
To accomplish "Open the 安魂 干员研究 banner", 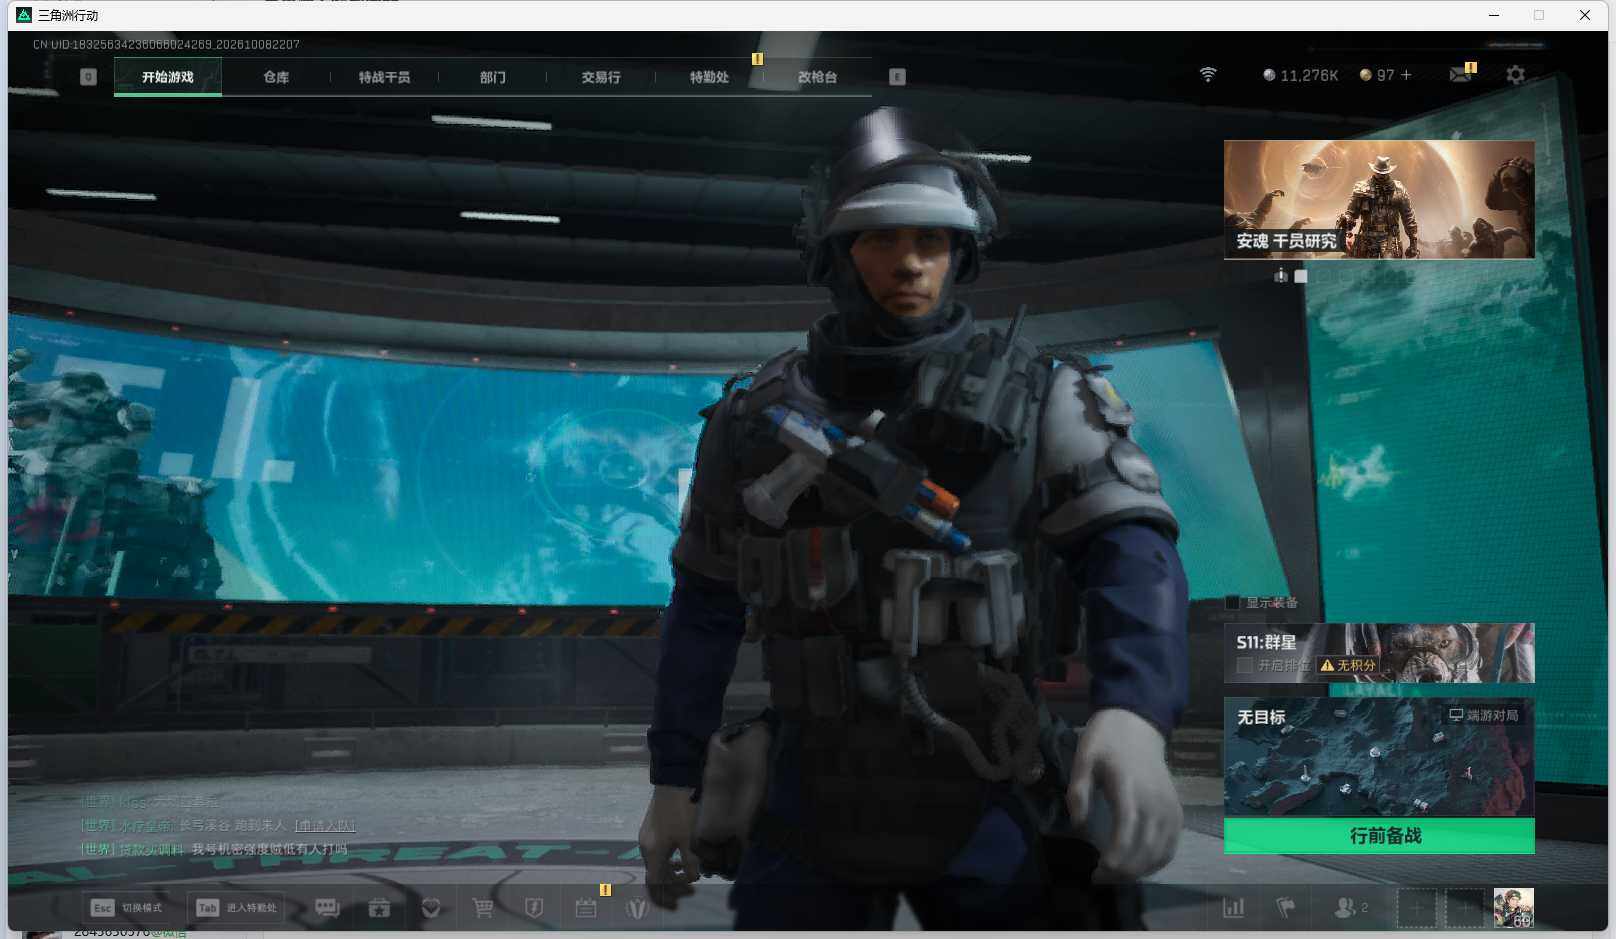I will point(1379,199).
